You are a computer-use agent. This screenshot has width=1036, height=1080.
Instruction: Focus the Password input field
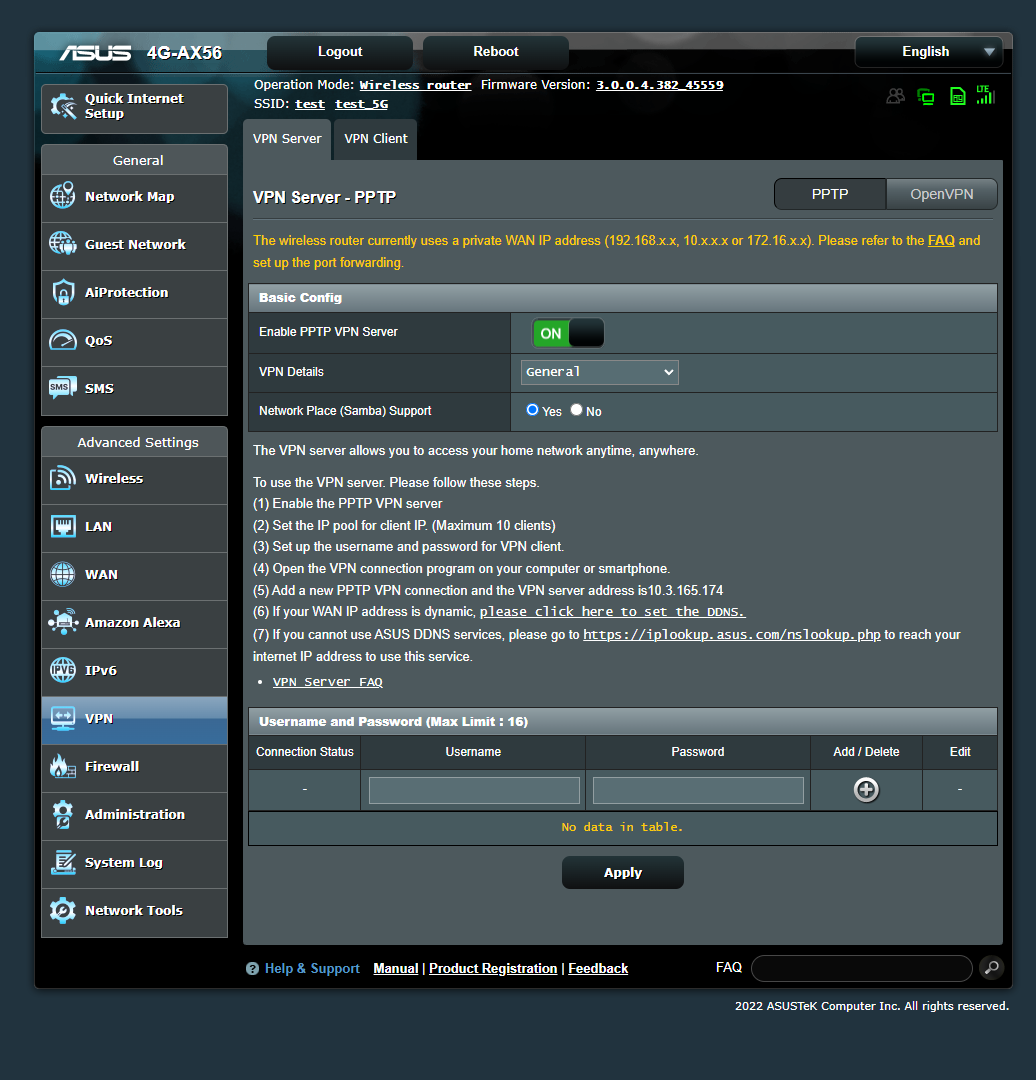pyautogui.click(x=698, y=790)
